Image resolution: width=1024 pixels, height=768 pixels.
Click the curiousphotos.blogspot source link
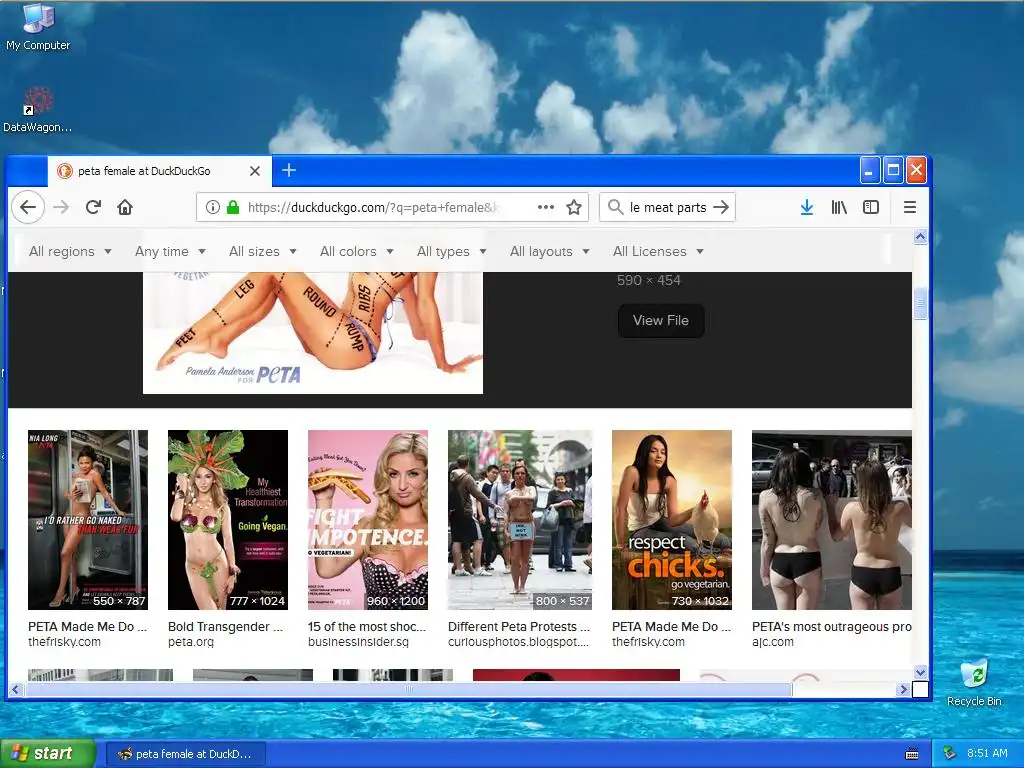tap(519, 642)
